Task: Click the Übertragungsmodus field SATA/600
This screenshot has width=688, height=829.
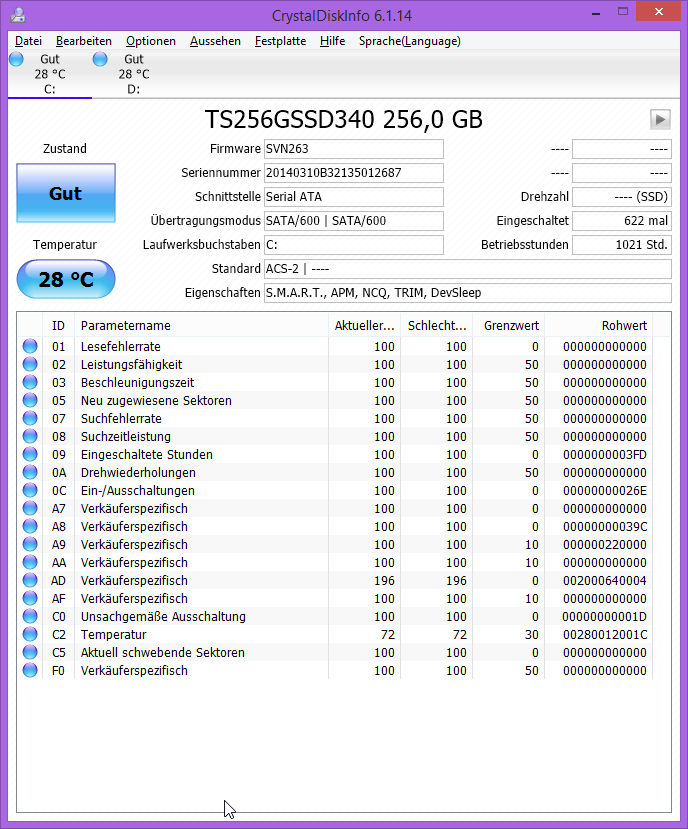Action: [x=353, y=221]
